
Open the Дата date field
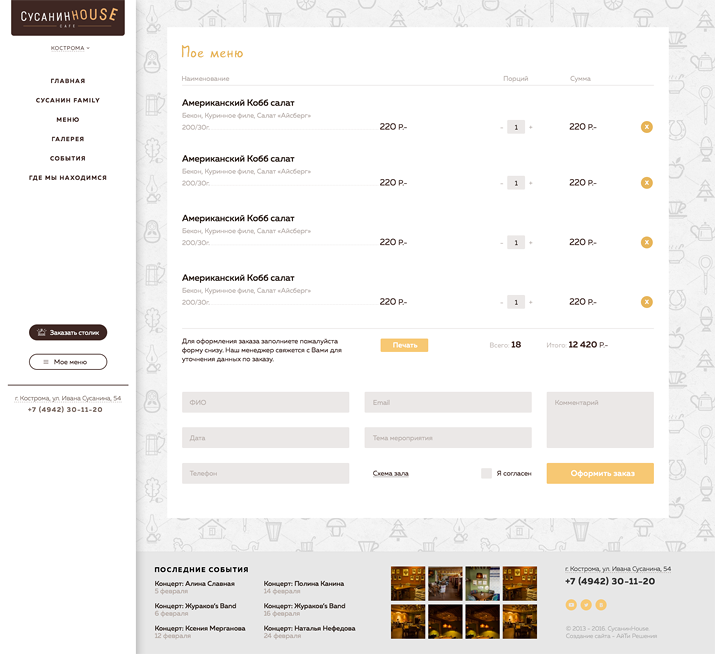[x=265, y=438]
